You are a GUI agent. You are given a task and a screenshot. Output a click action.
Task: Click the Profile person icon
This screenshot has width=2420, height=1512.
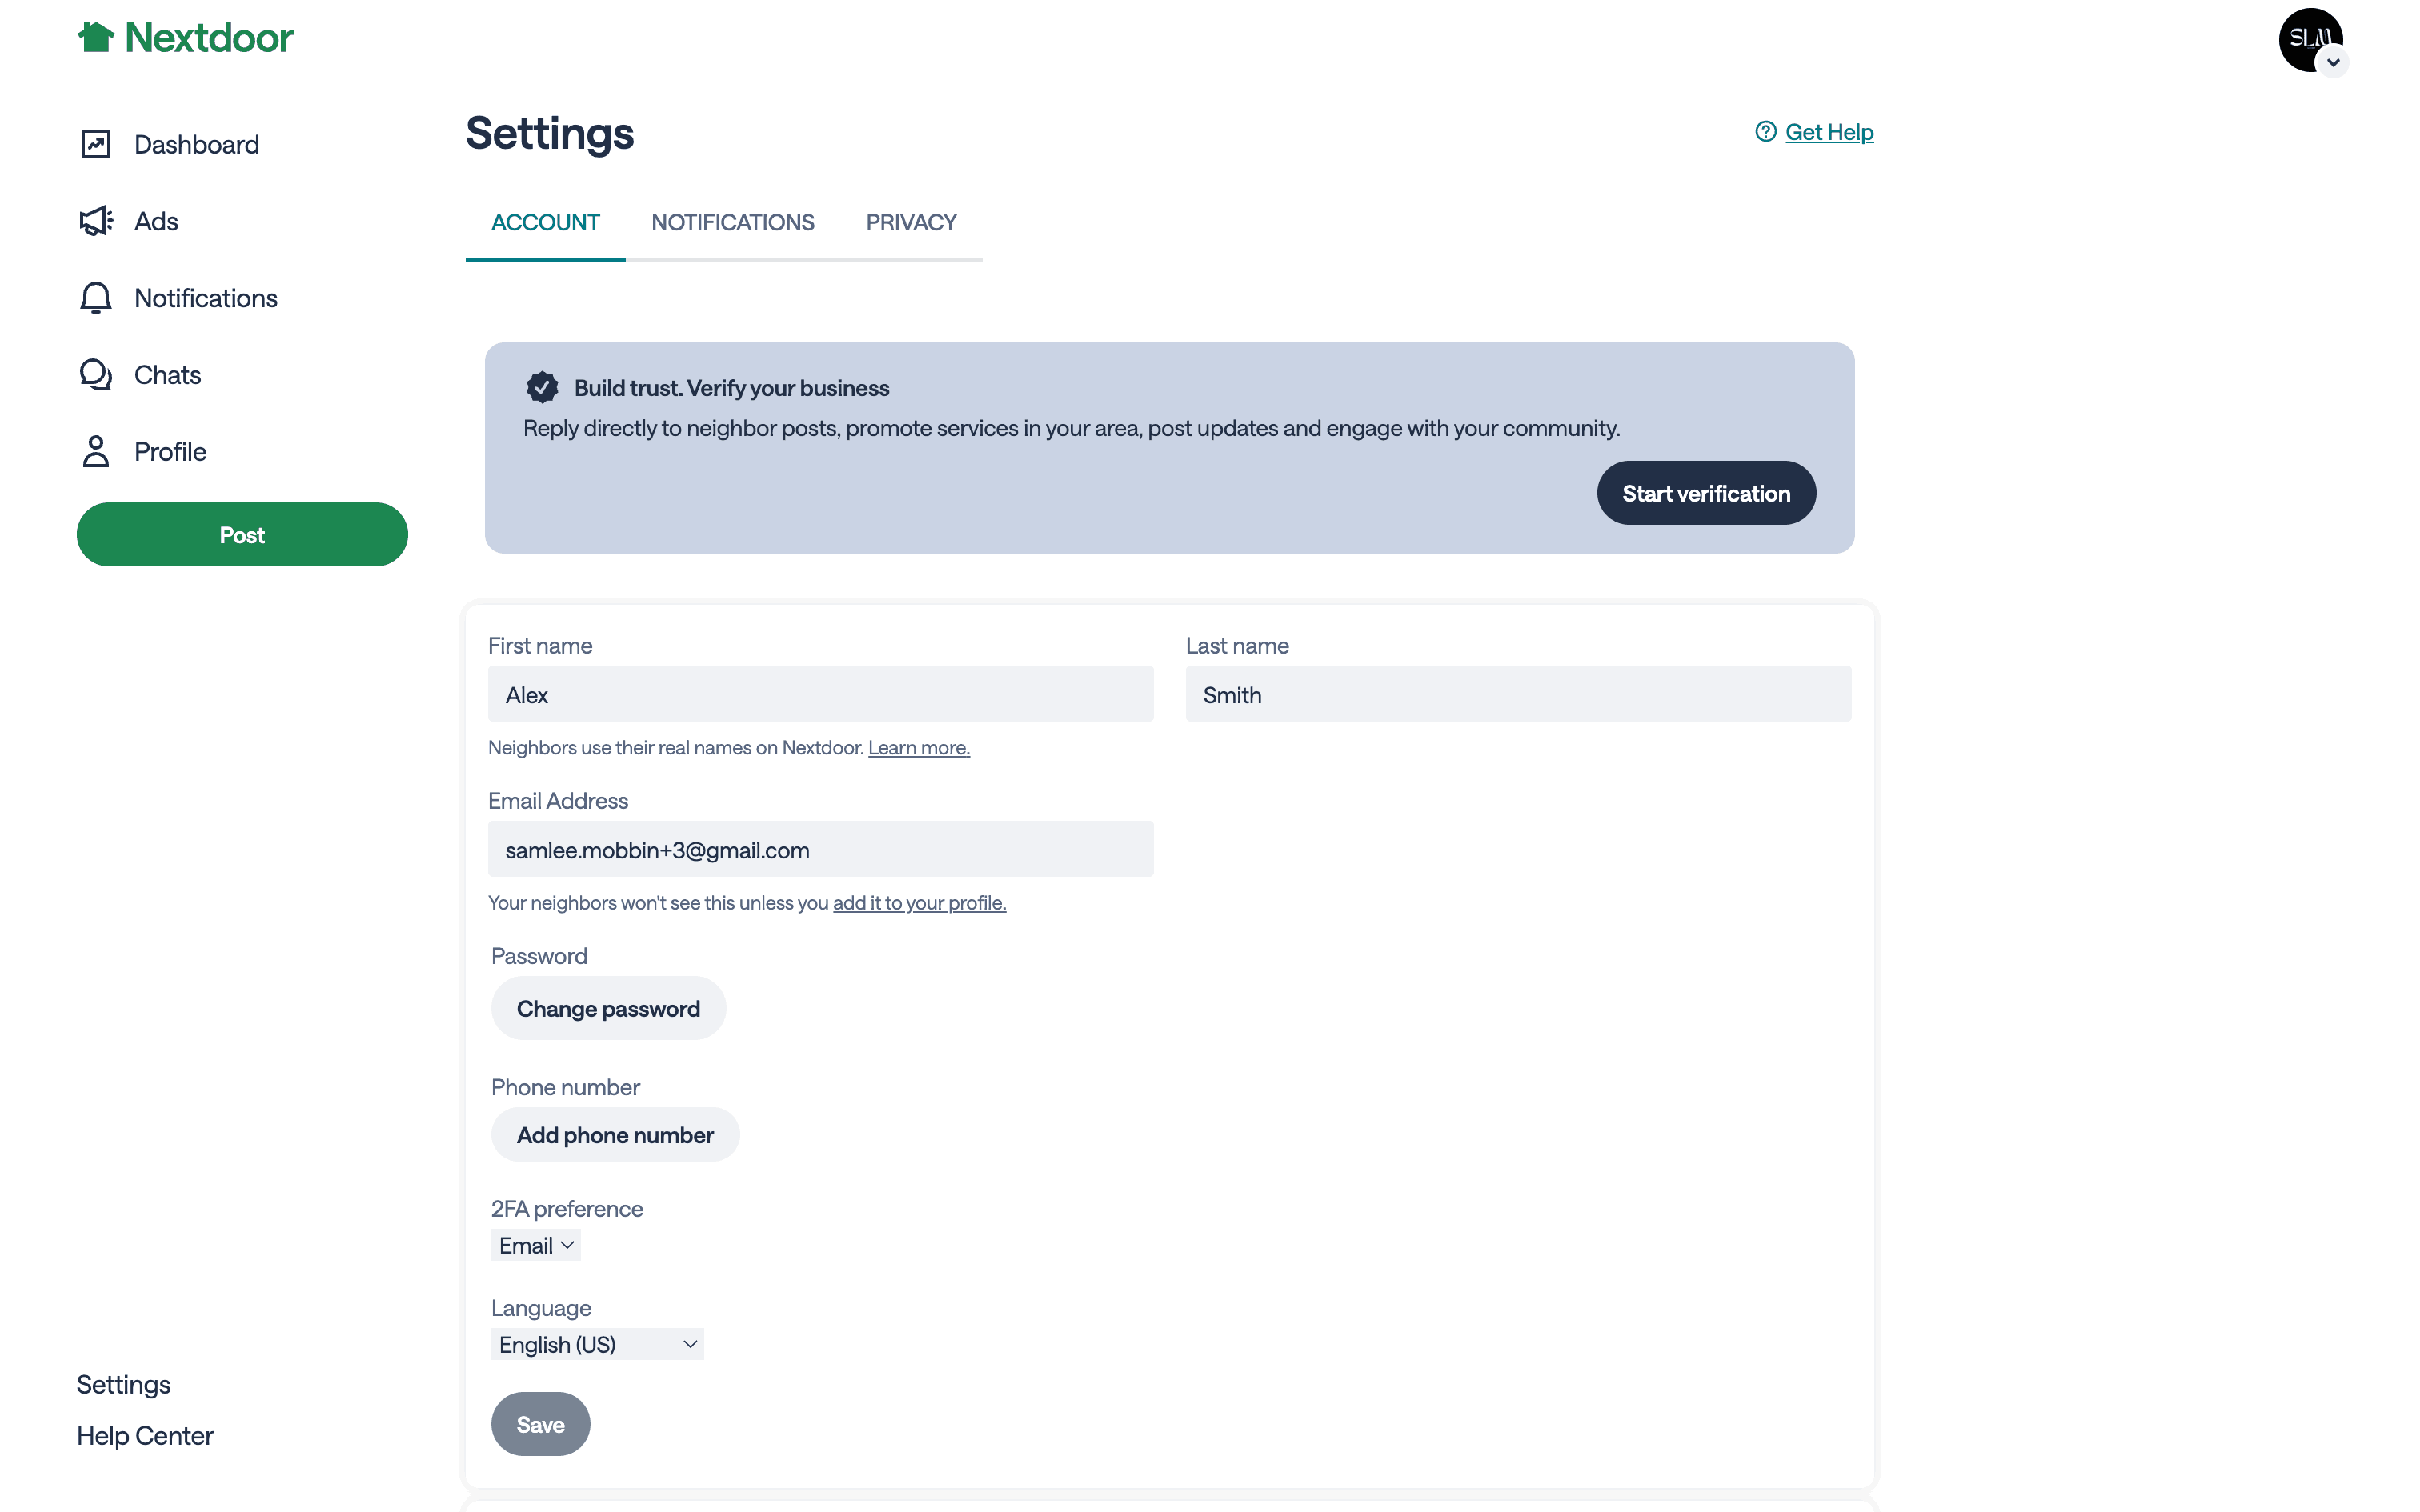(x=96, y=452)
